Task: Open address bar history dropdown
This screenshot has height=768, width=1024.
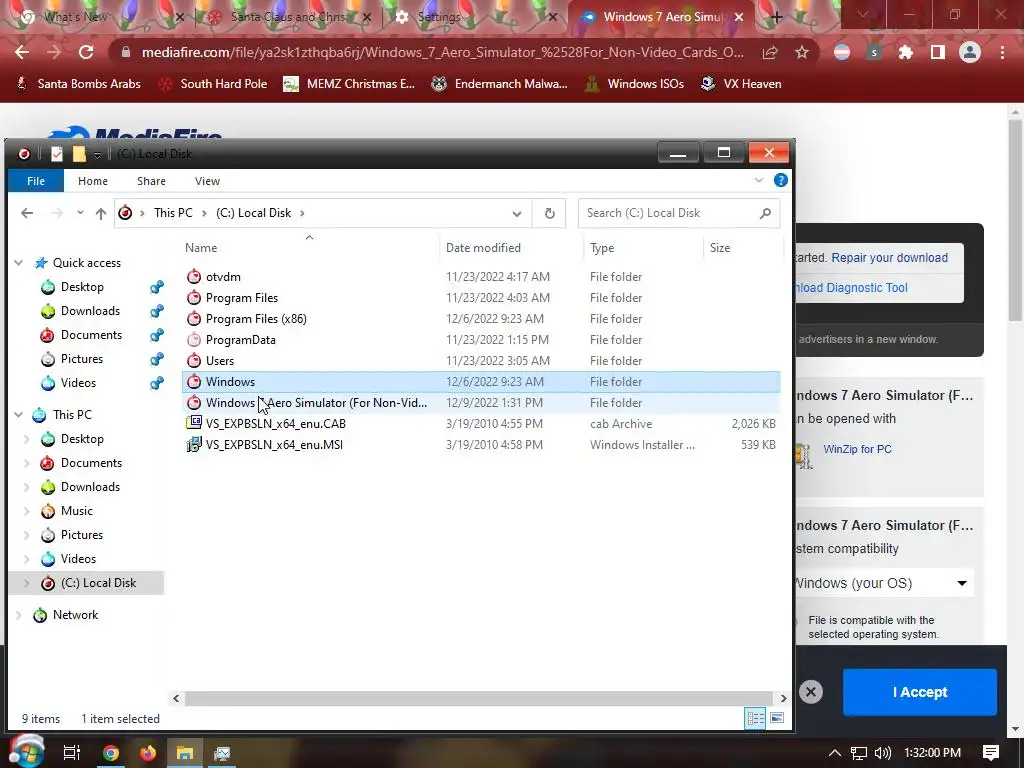Action: point(517,214)
